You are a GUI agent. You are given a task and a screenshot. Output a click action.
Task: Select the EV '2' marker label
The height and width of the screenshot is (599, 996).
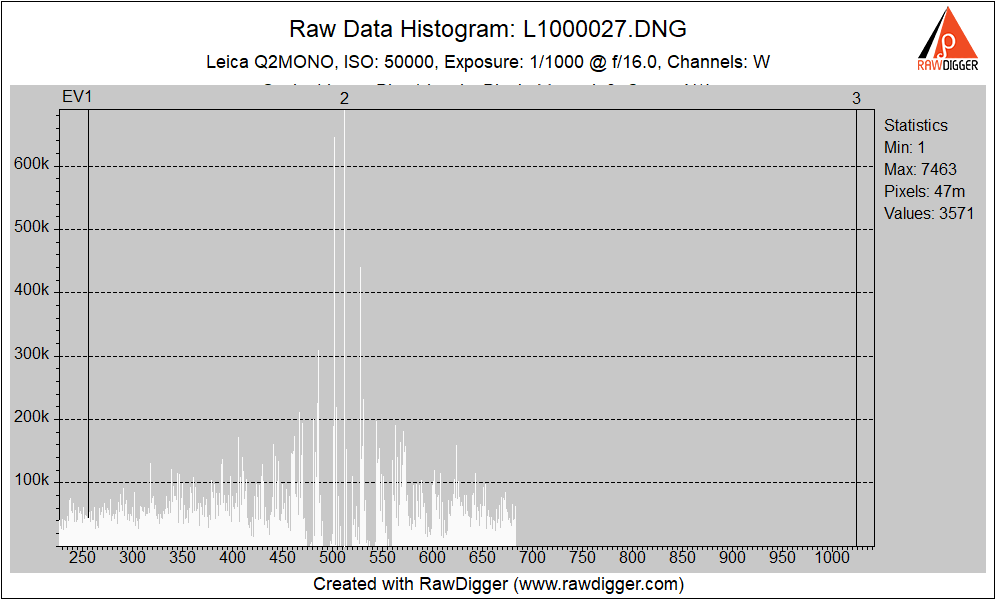[x=344, y=98]
